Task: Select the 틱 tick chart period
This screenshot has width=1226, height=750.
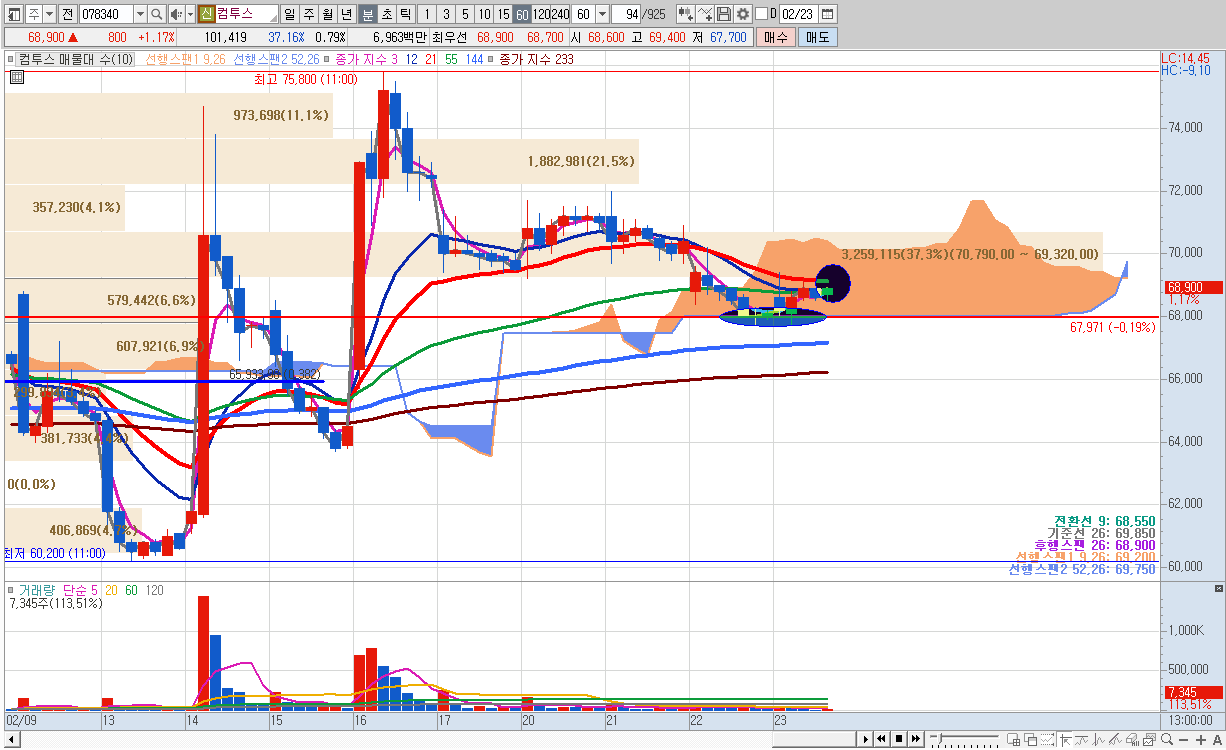Action: pos(405,14)
